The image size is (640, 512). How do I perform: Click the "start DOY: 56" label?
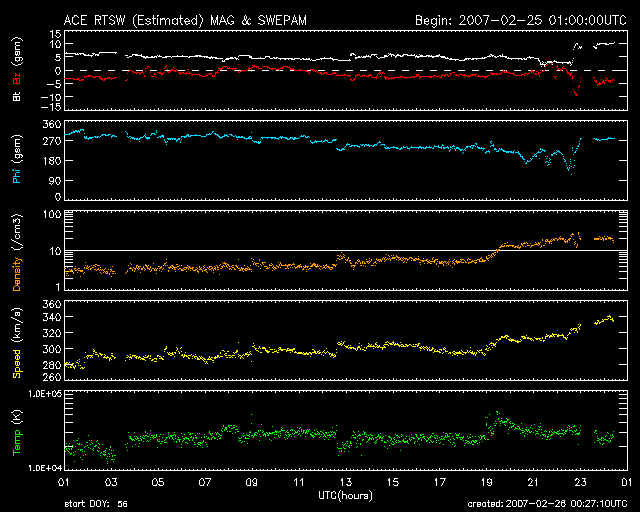point(96,504)
